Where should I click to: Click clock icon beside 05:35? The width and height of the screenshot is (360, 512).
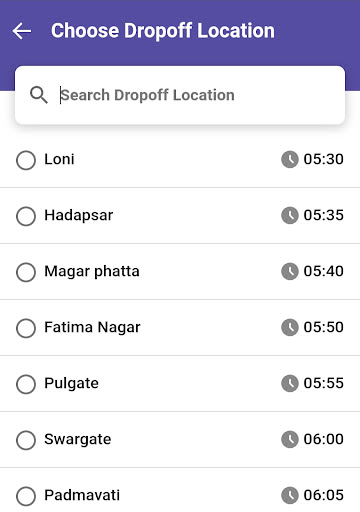point(290,215)
